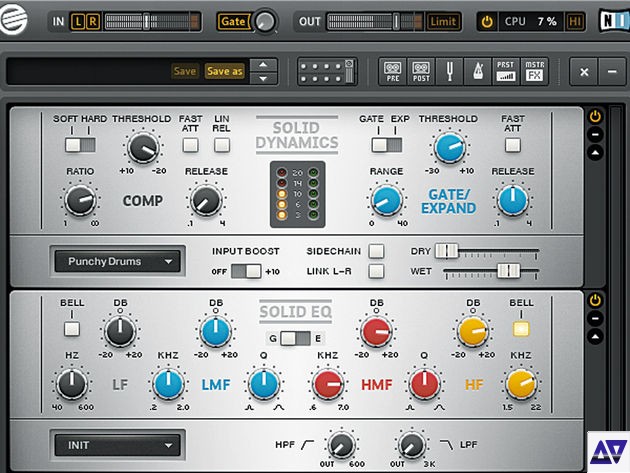The height and width of the screenshot is (473, 630).
Task: Open the MSTR FX section
Action: click(534, 72)
